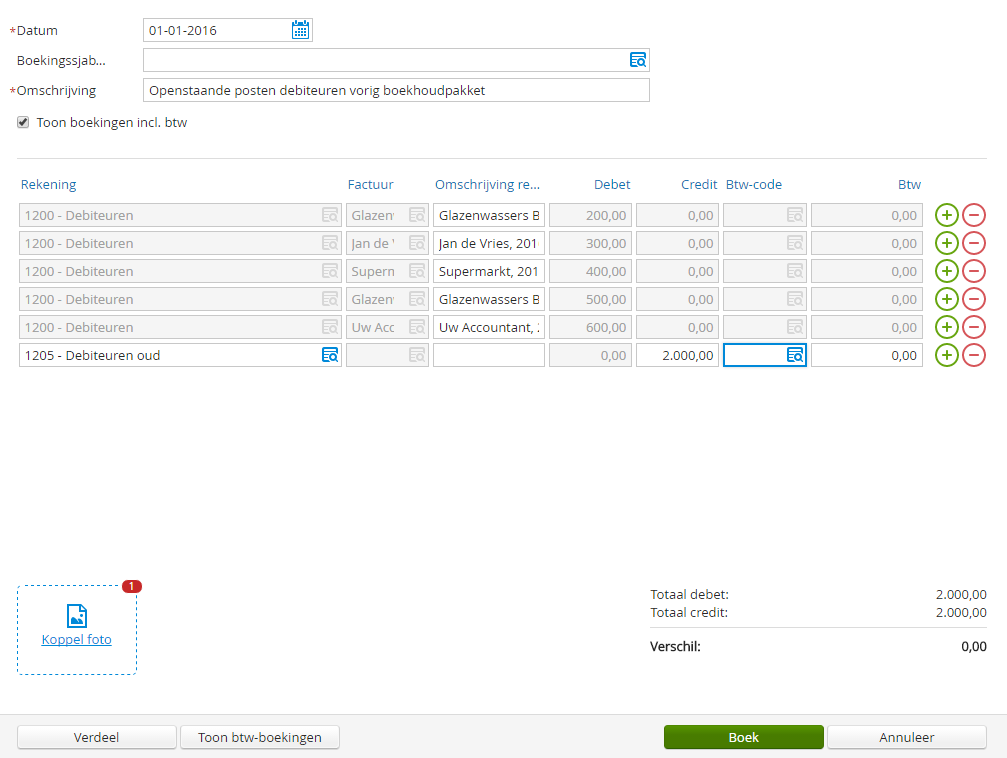
Task: Click the Verdeel button
Action: [x=97, y=737]
